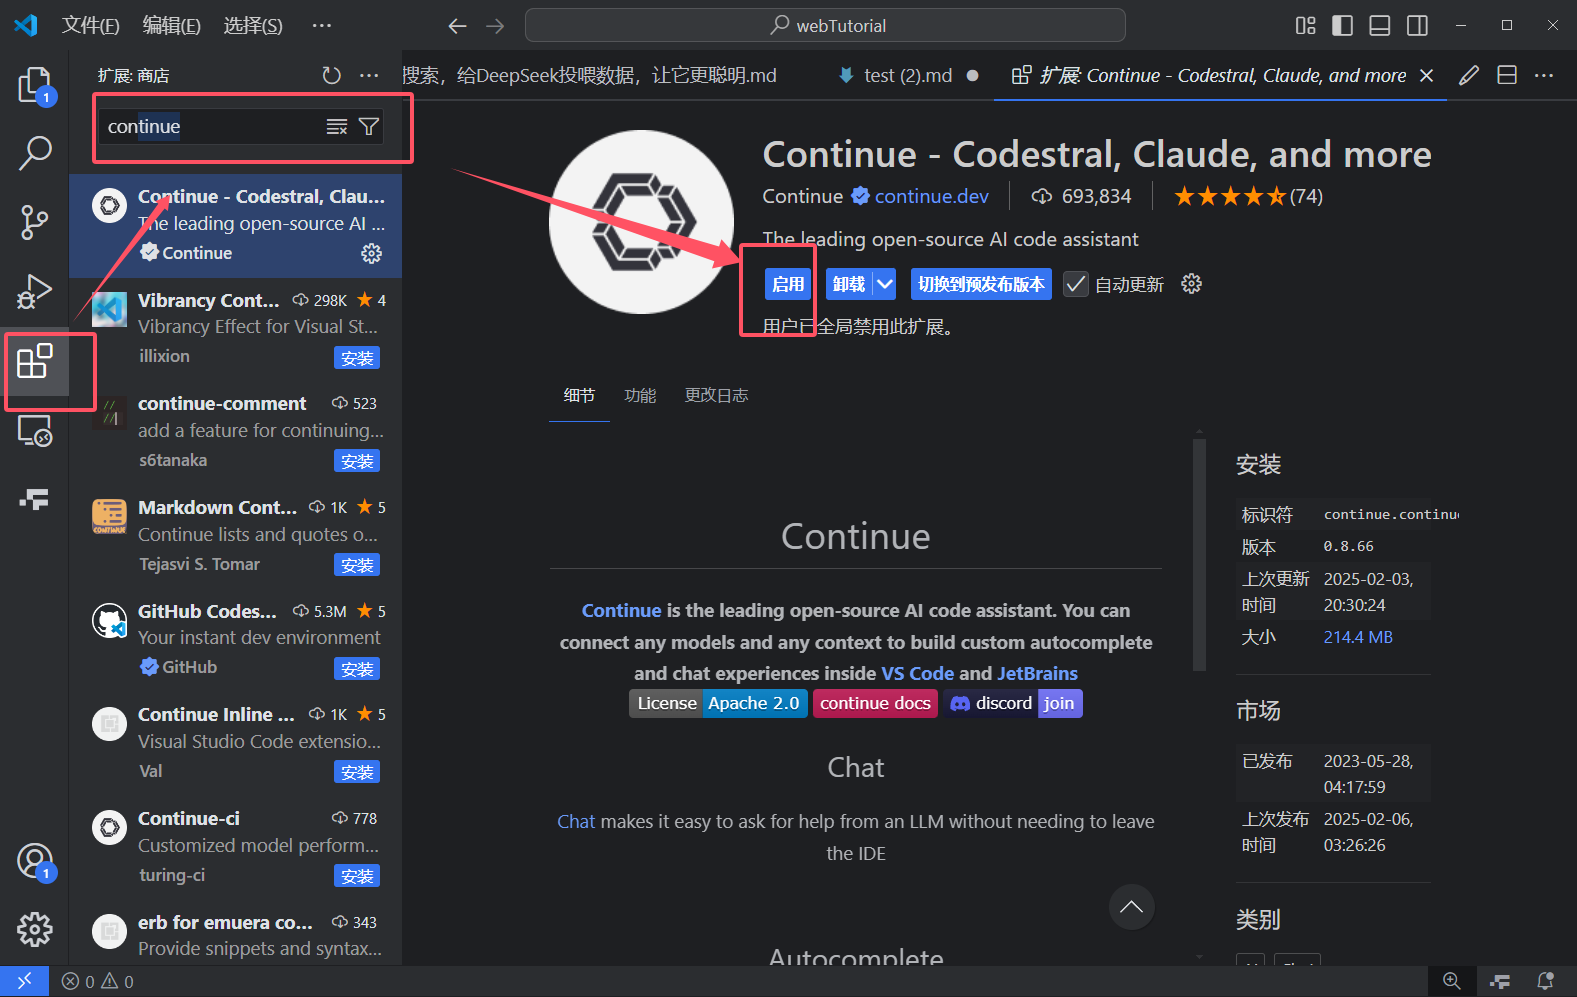
Task: Open the extensions filter menu
Action: (x=369, y=126)
